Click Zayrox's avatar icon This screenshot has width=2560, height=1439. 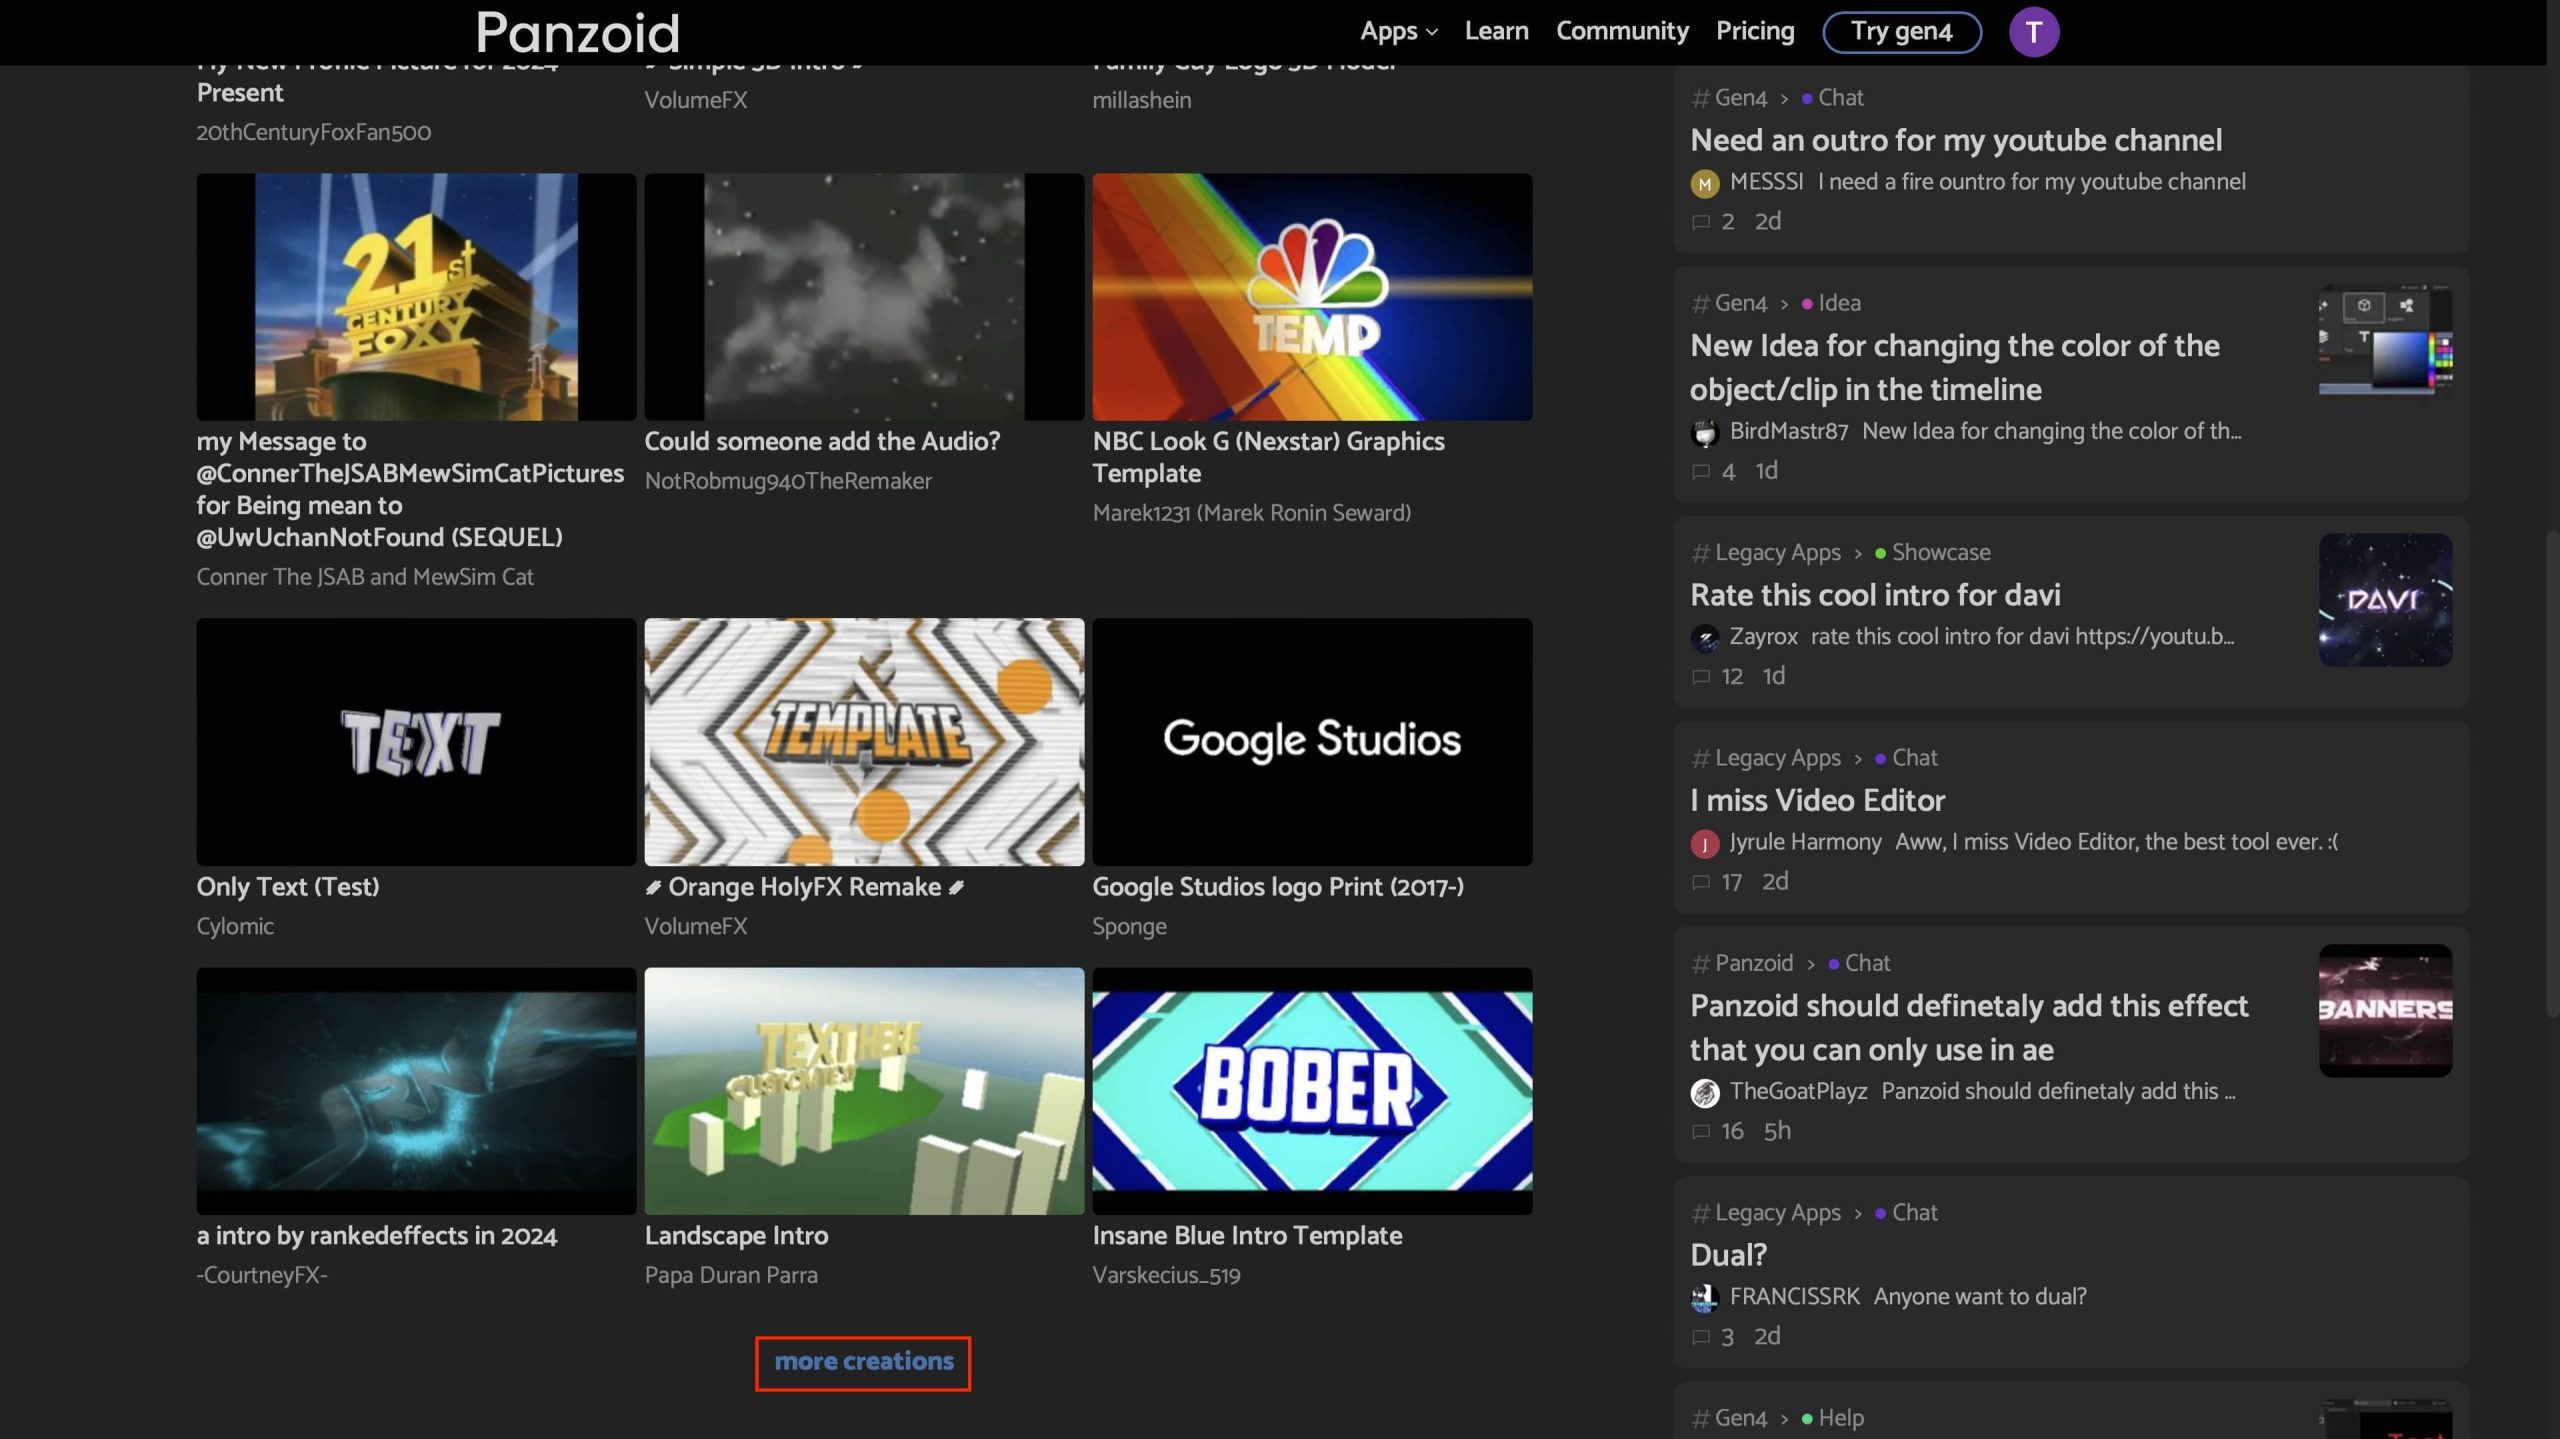pyautogui.click(x=1704, y=637)
